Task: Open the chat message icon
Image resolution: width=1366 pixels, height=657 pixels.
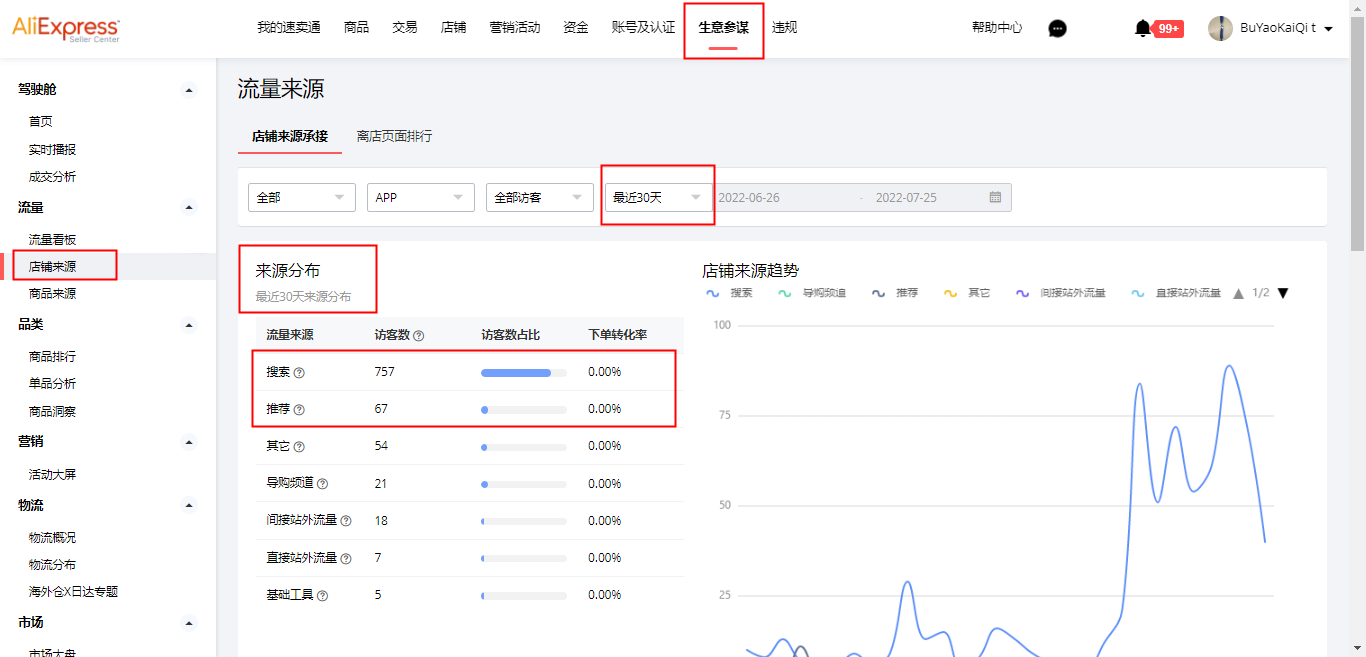Action: (1056, 29)
